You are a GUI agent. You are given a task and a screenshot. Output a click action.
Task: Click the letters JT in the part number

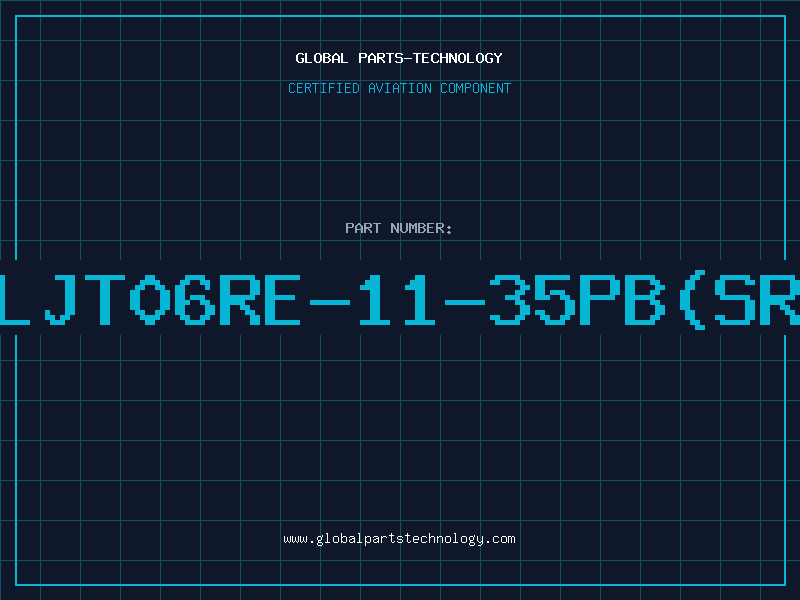pyautogui.click(x=85, y=300)
